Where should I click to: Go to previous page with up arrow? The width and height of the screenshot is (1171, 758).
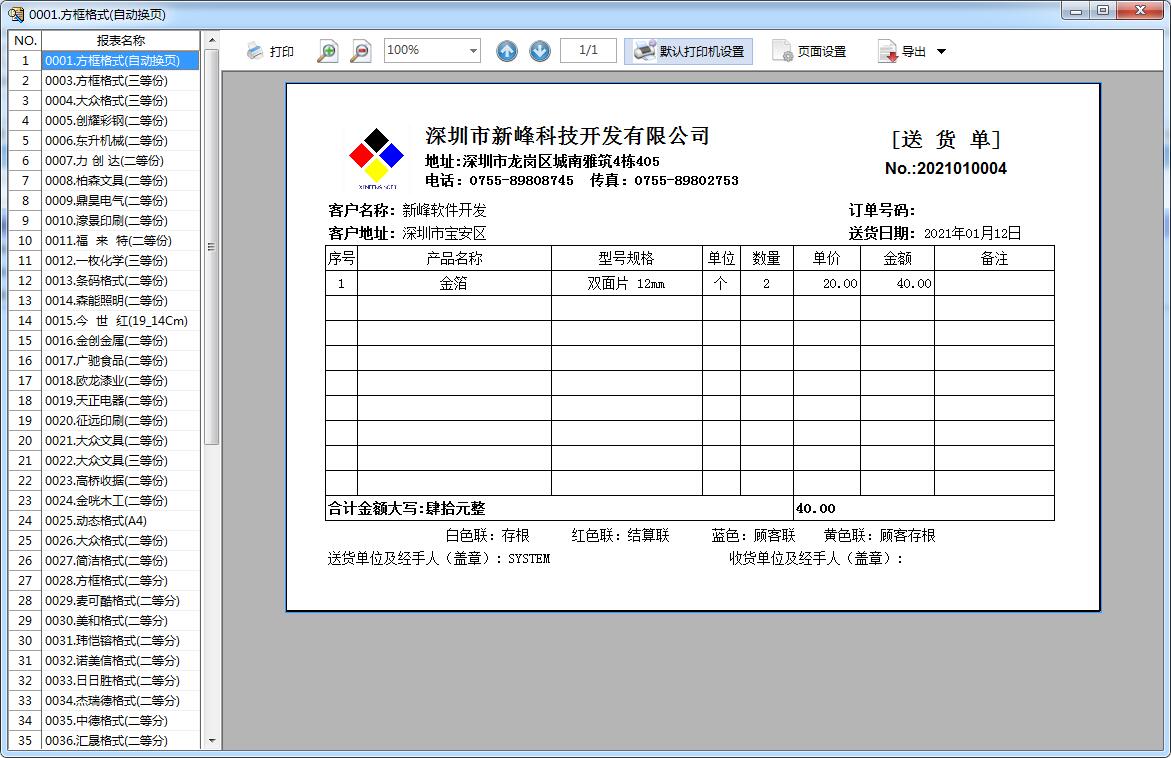coord(507,51)
